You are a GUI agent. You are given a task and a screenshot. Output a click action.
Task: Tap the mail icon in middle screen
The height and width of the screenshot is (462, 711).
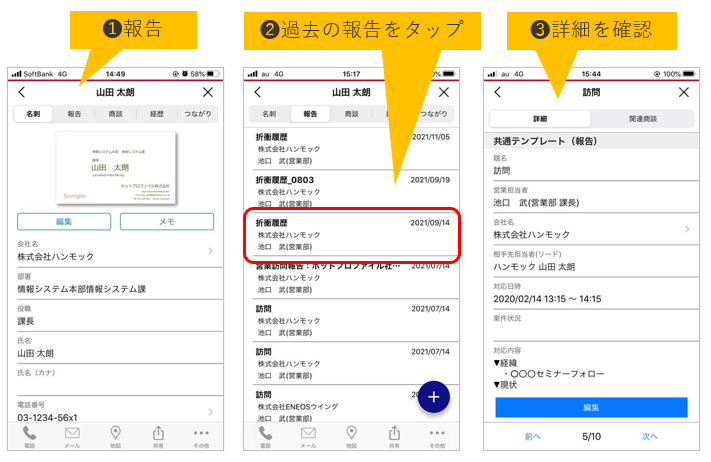[x=309, y=436]
